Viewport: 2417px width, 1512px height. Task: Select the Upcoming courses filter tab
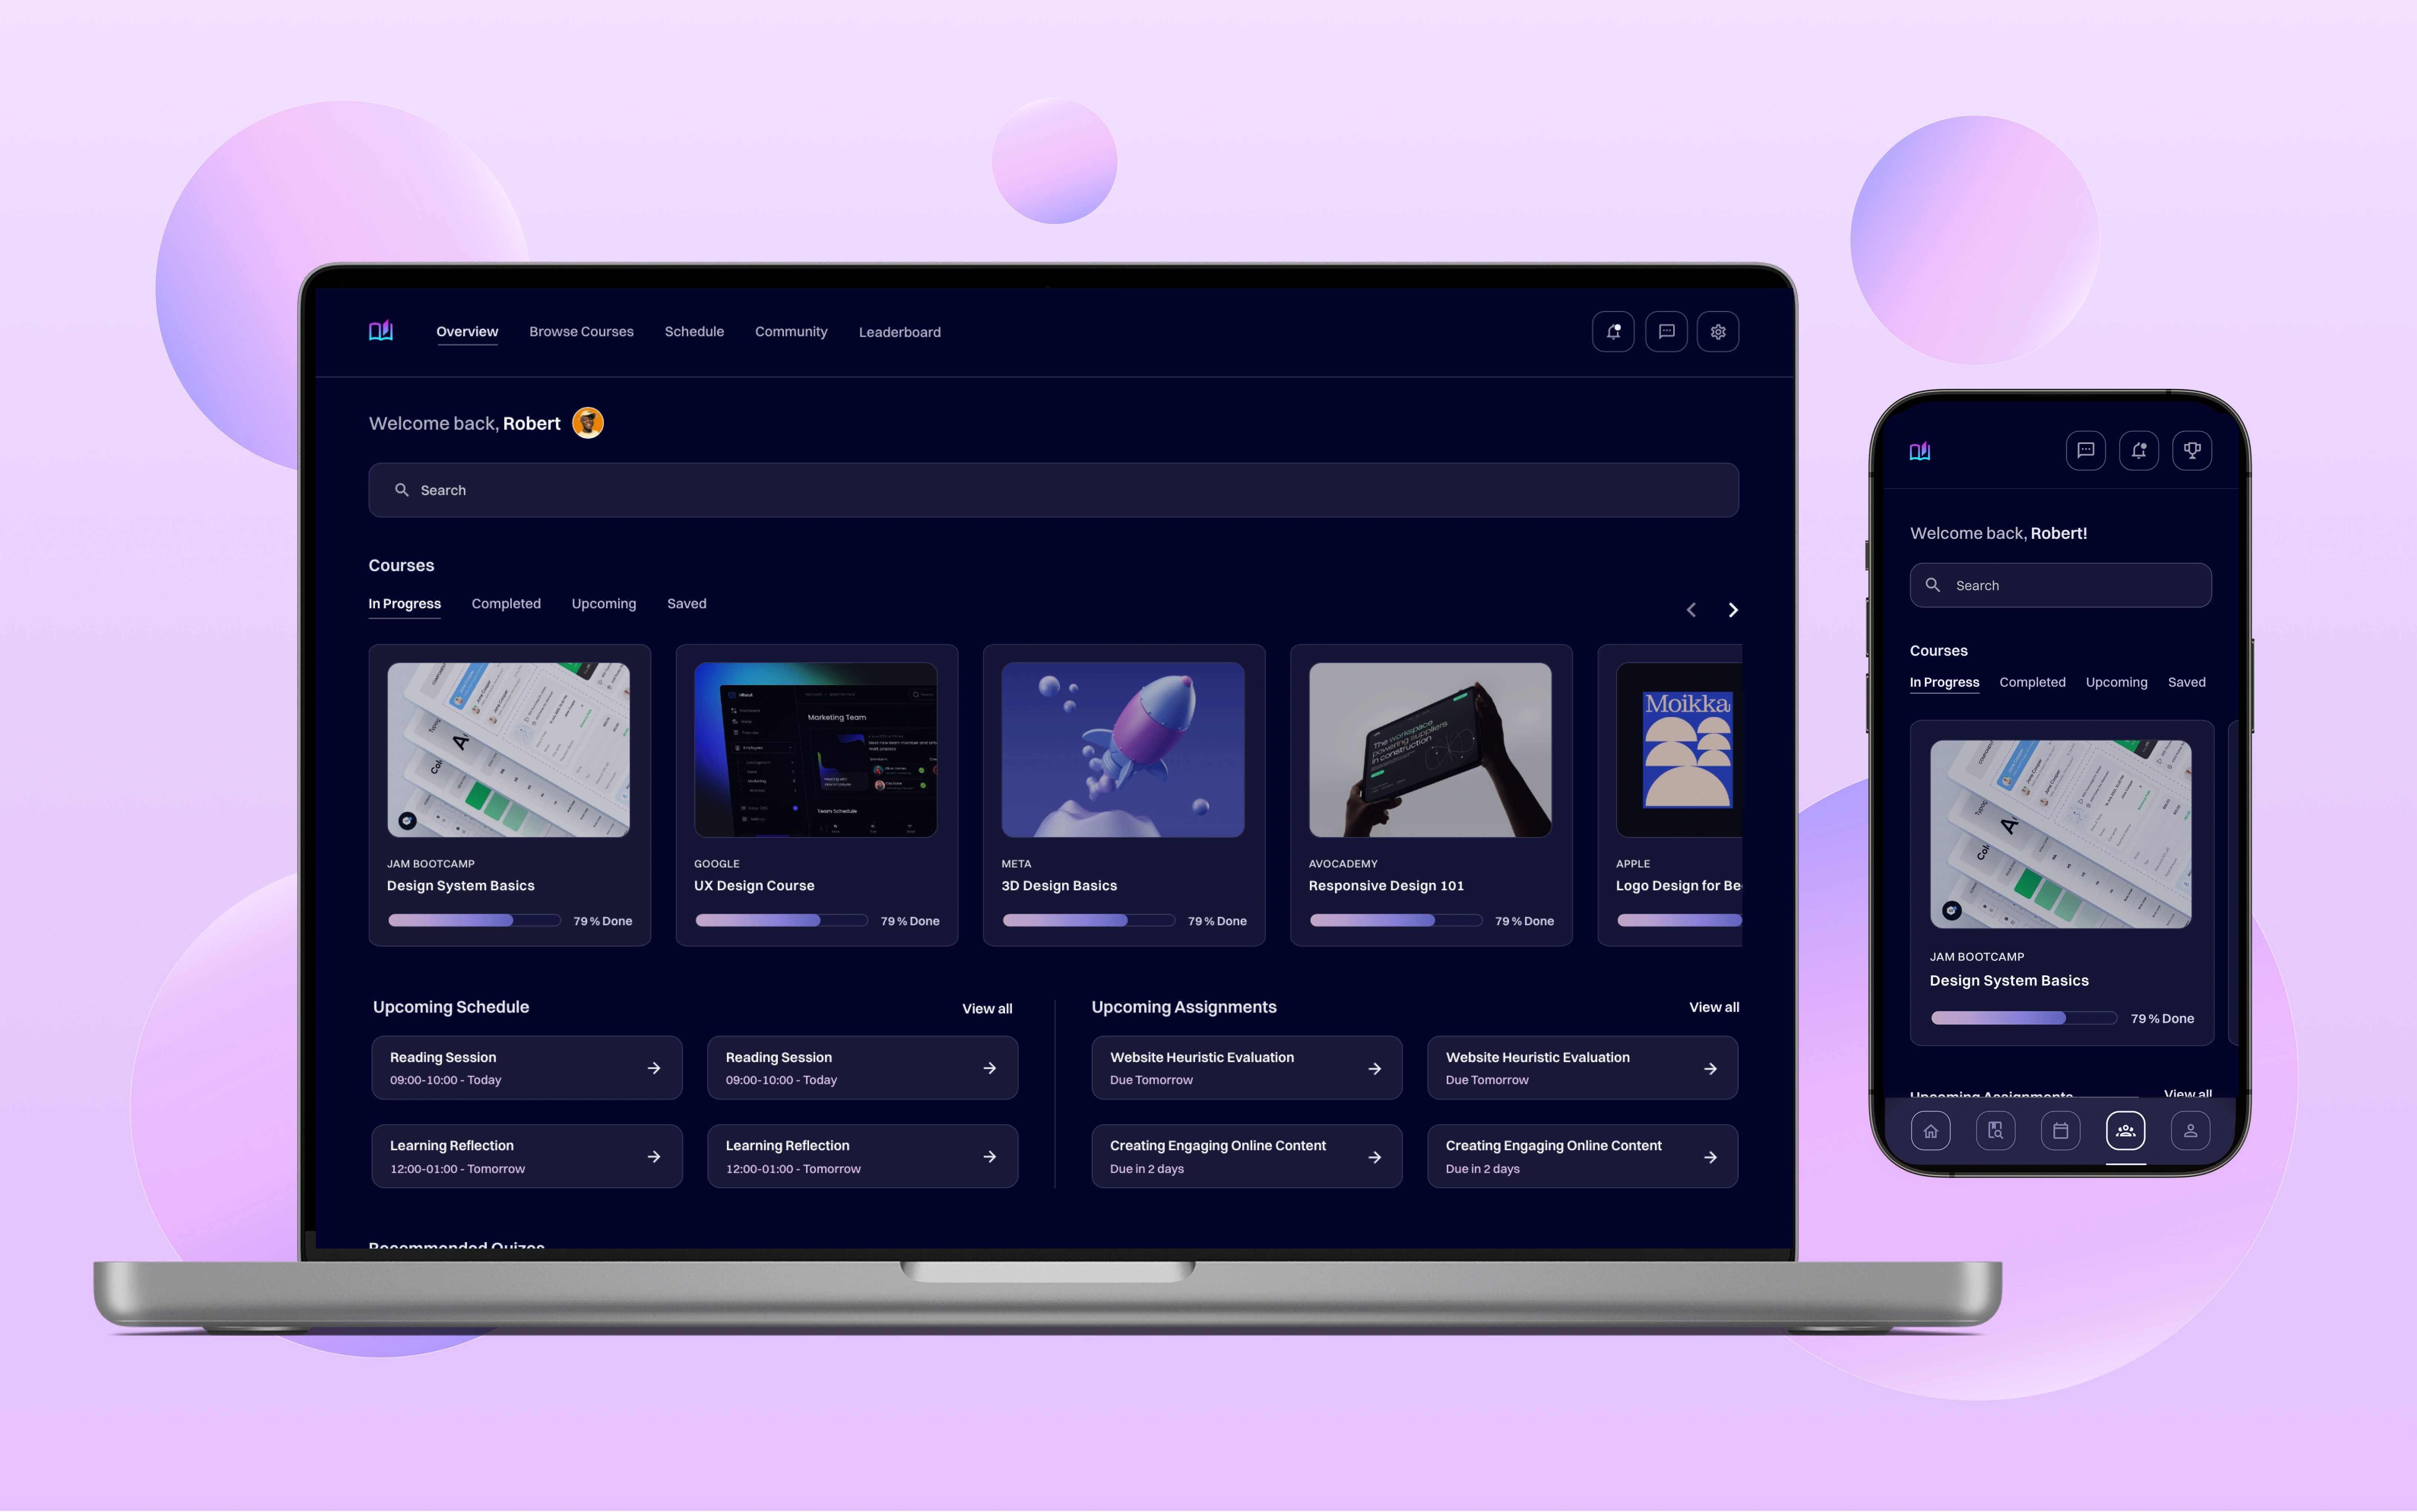(x=603, y=603)
